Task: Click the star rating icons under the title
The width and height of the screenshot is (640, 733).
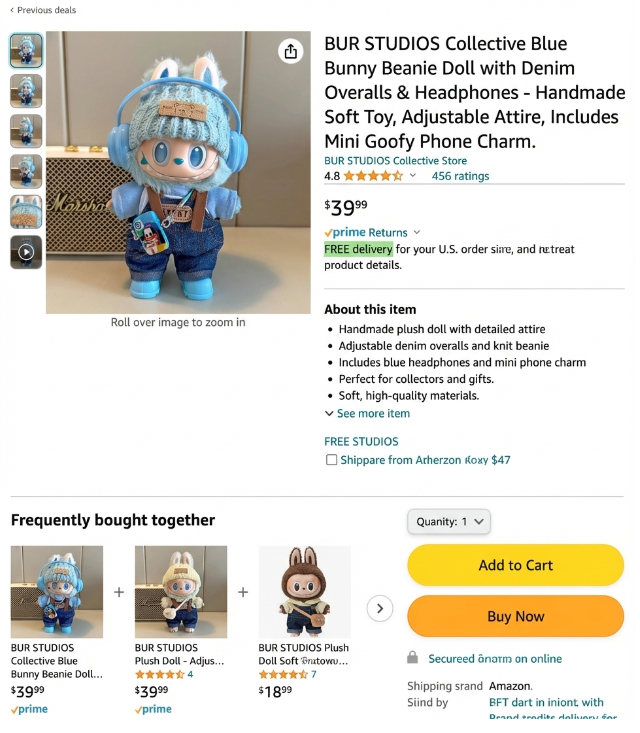Action: (x=373, y=176)
